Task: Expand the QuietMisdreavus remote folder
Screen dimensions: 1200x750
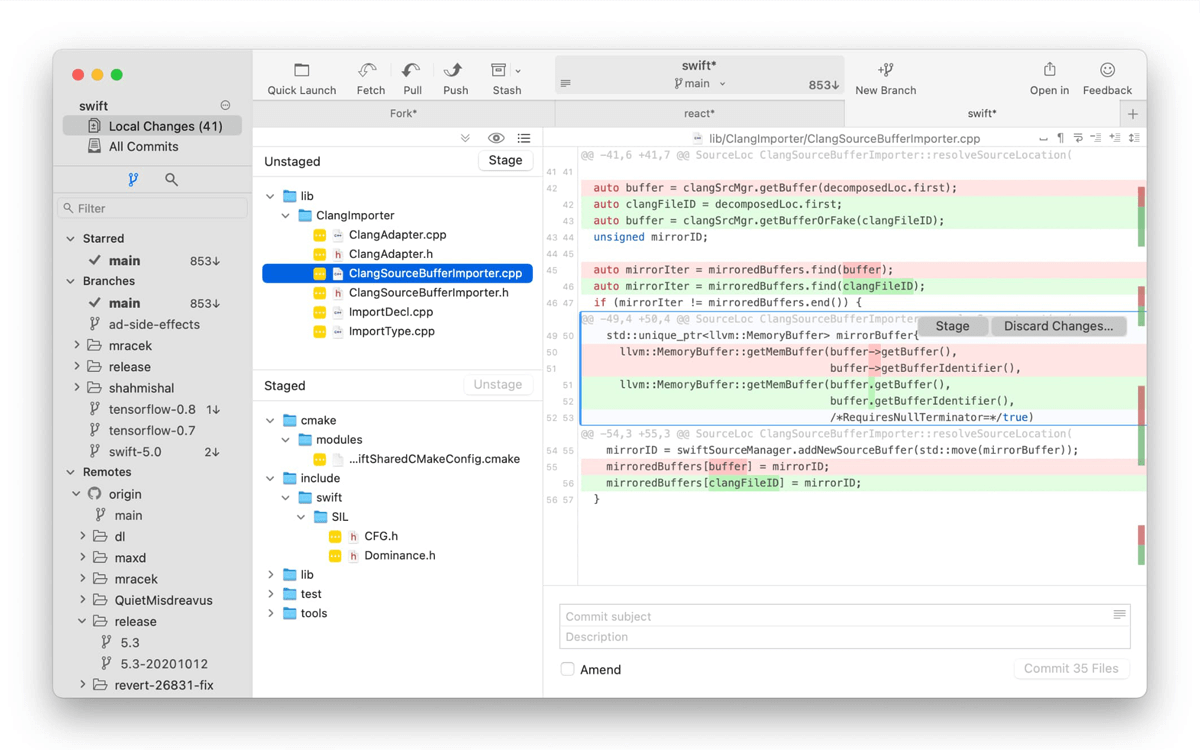Action: [x=83, y=600]
